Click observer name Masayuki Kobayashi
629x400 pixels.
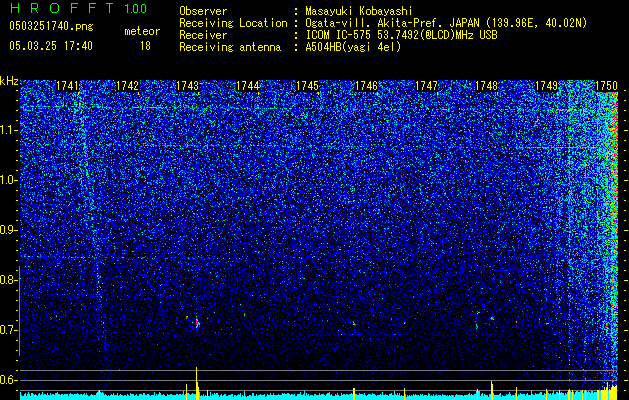tap(358, 11)
